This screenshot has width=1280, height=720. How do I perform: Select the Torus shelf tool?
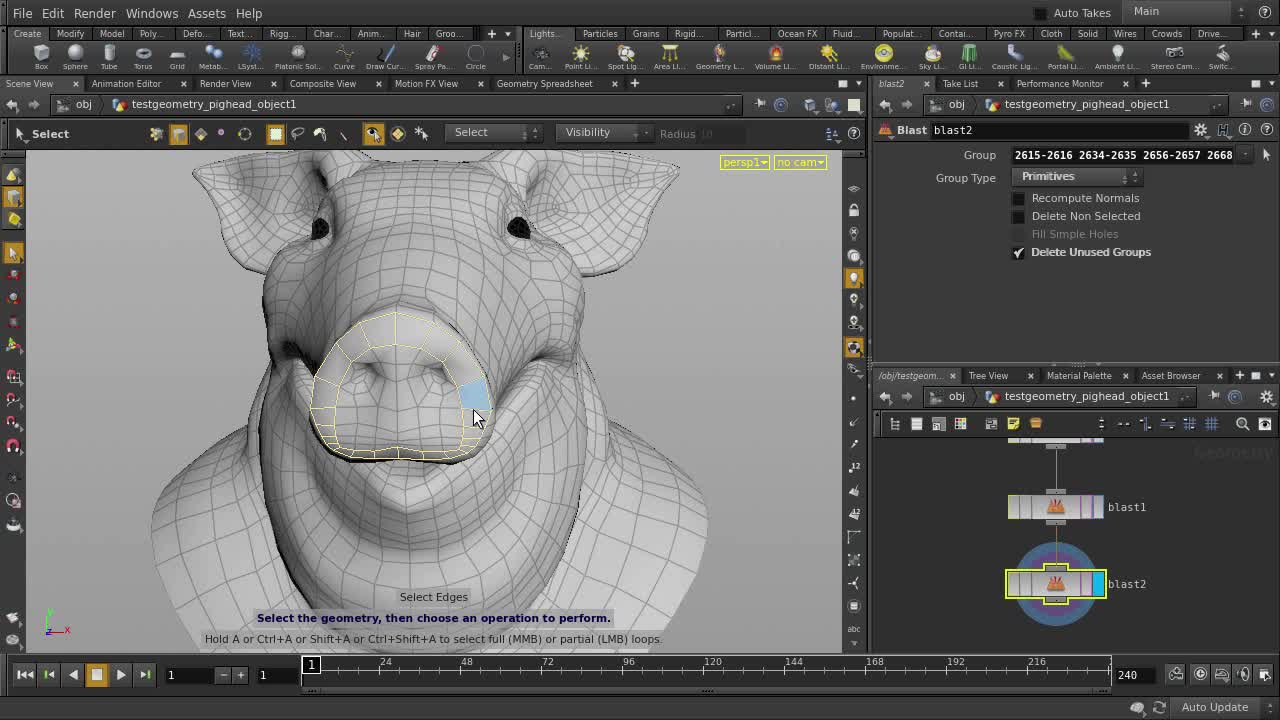(x=143, y=55)
